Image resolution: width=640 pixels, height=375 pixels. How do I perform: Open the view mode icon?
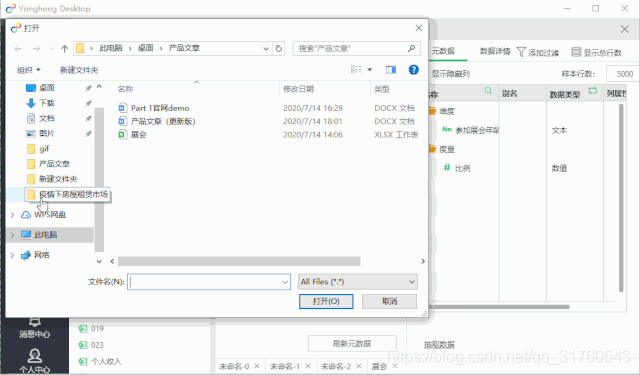[x=356, y=70]
